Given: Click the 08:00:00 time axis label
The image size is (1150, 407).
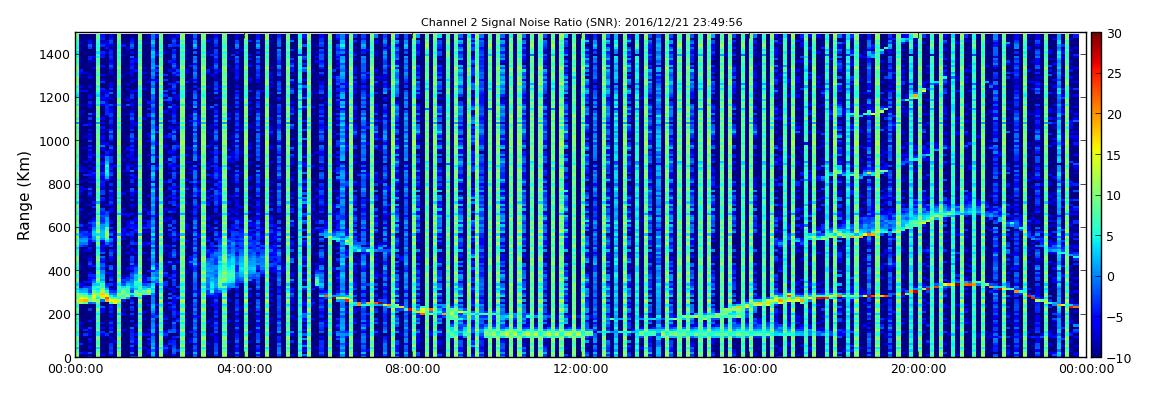Looking at the screenshot, I should (x=412, y=370).
